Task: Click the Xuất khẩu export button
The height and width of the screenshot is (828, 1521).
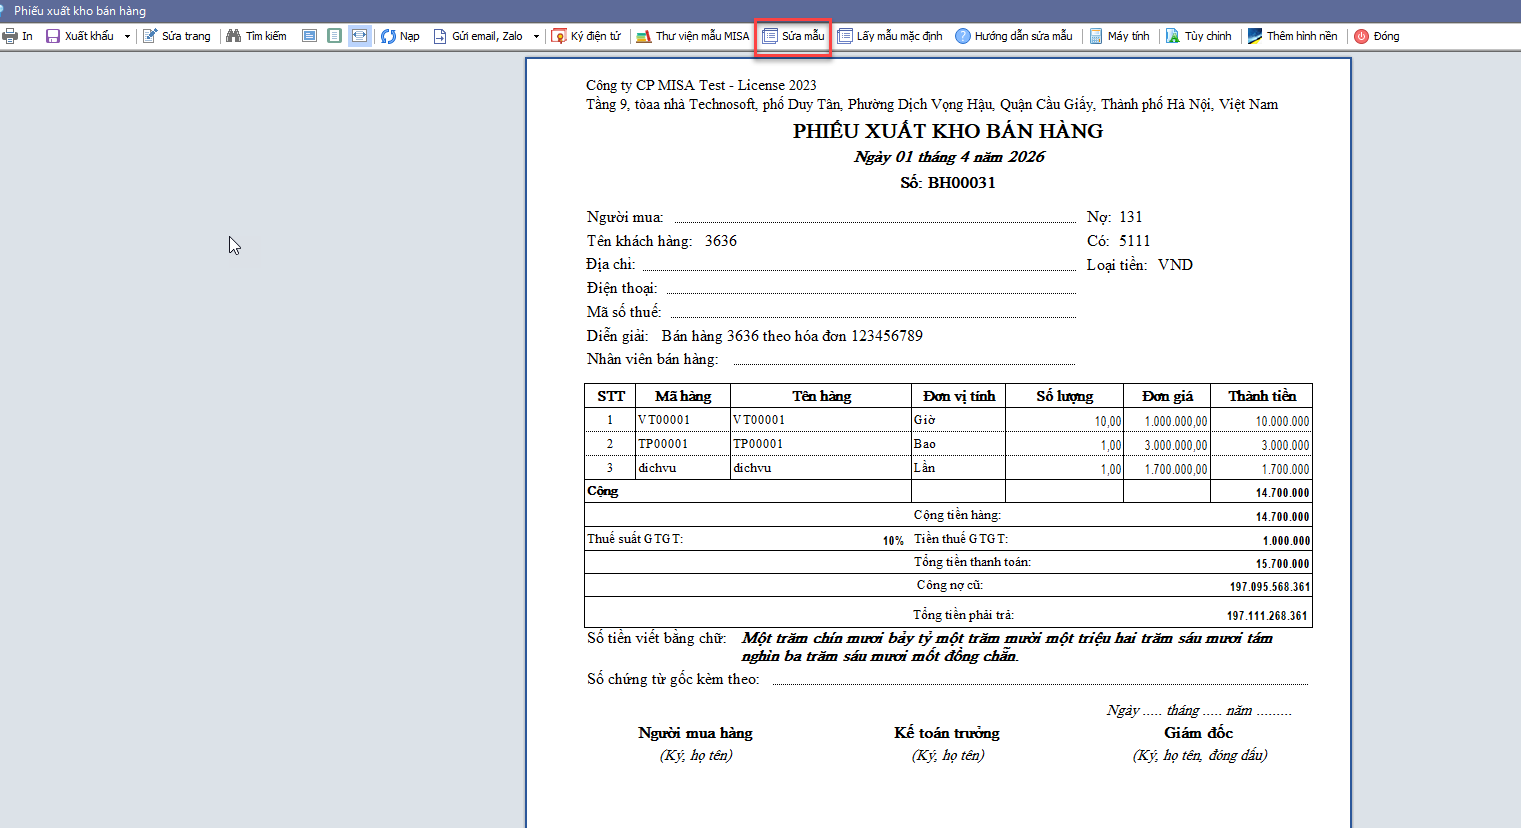Action: (80, 36)
